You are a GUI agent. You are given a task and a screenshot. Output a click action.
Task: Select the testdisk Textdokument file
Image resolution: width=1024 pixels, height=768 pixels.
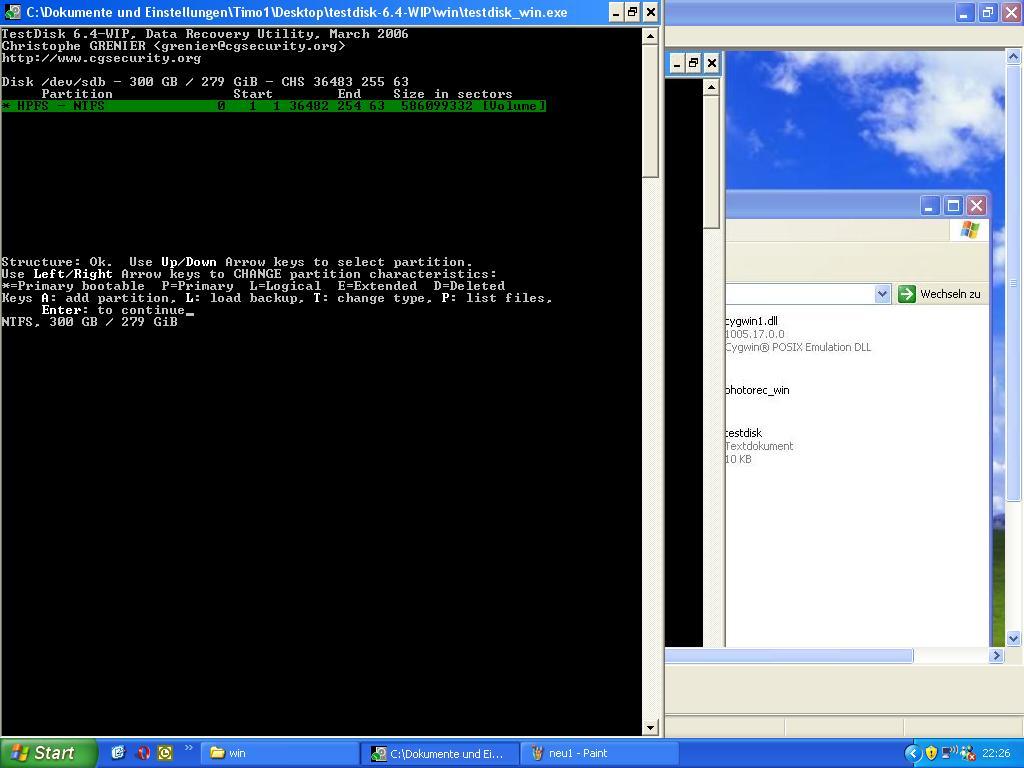click(758, 445)
